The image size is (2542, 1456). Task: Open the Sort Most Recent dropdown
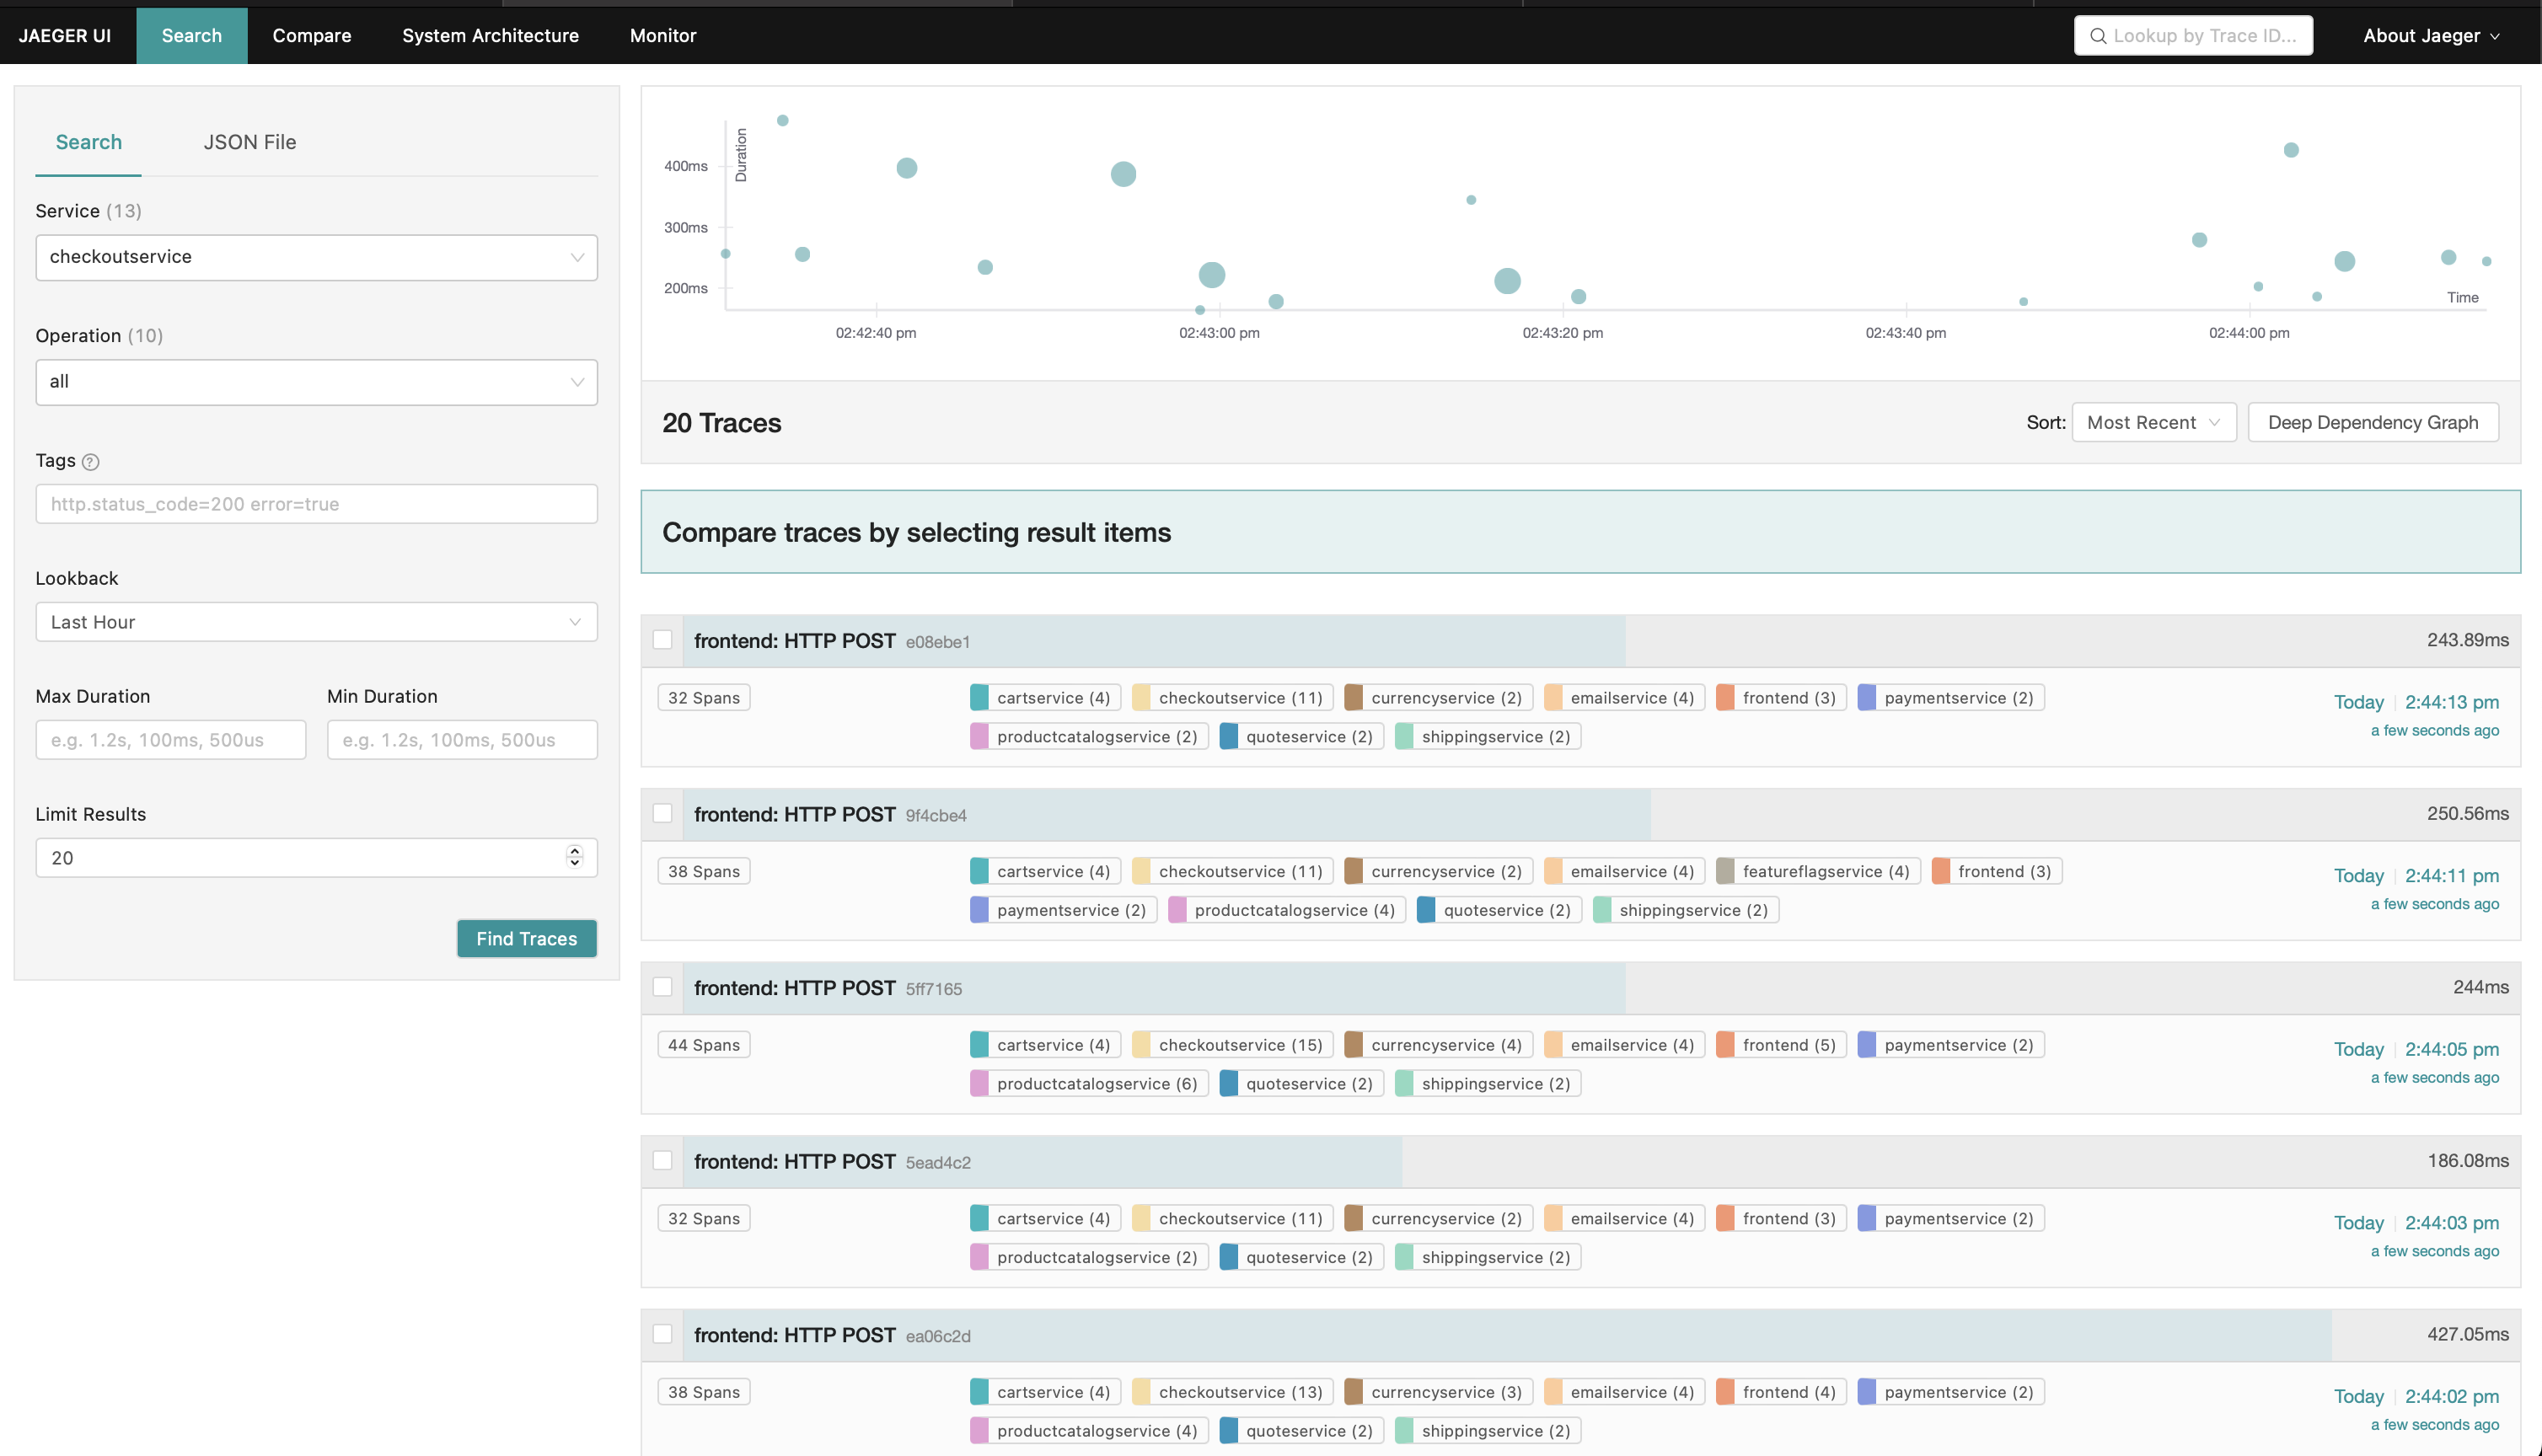[x=2153, y=422]
